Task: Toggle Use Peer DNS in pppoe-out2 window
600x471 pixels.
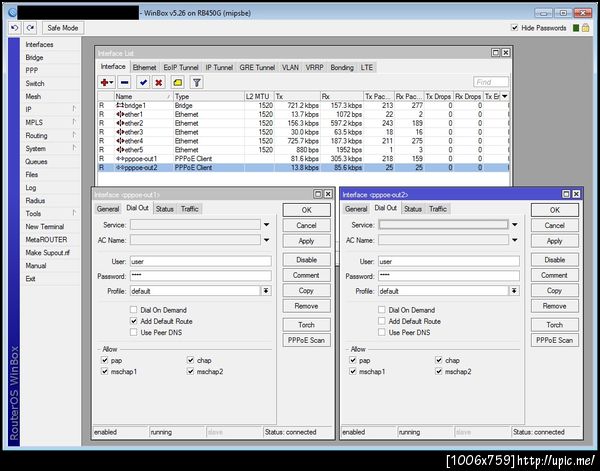Action: [x=382, y=332]
